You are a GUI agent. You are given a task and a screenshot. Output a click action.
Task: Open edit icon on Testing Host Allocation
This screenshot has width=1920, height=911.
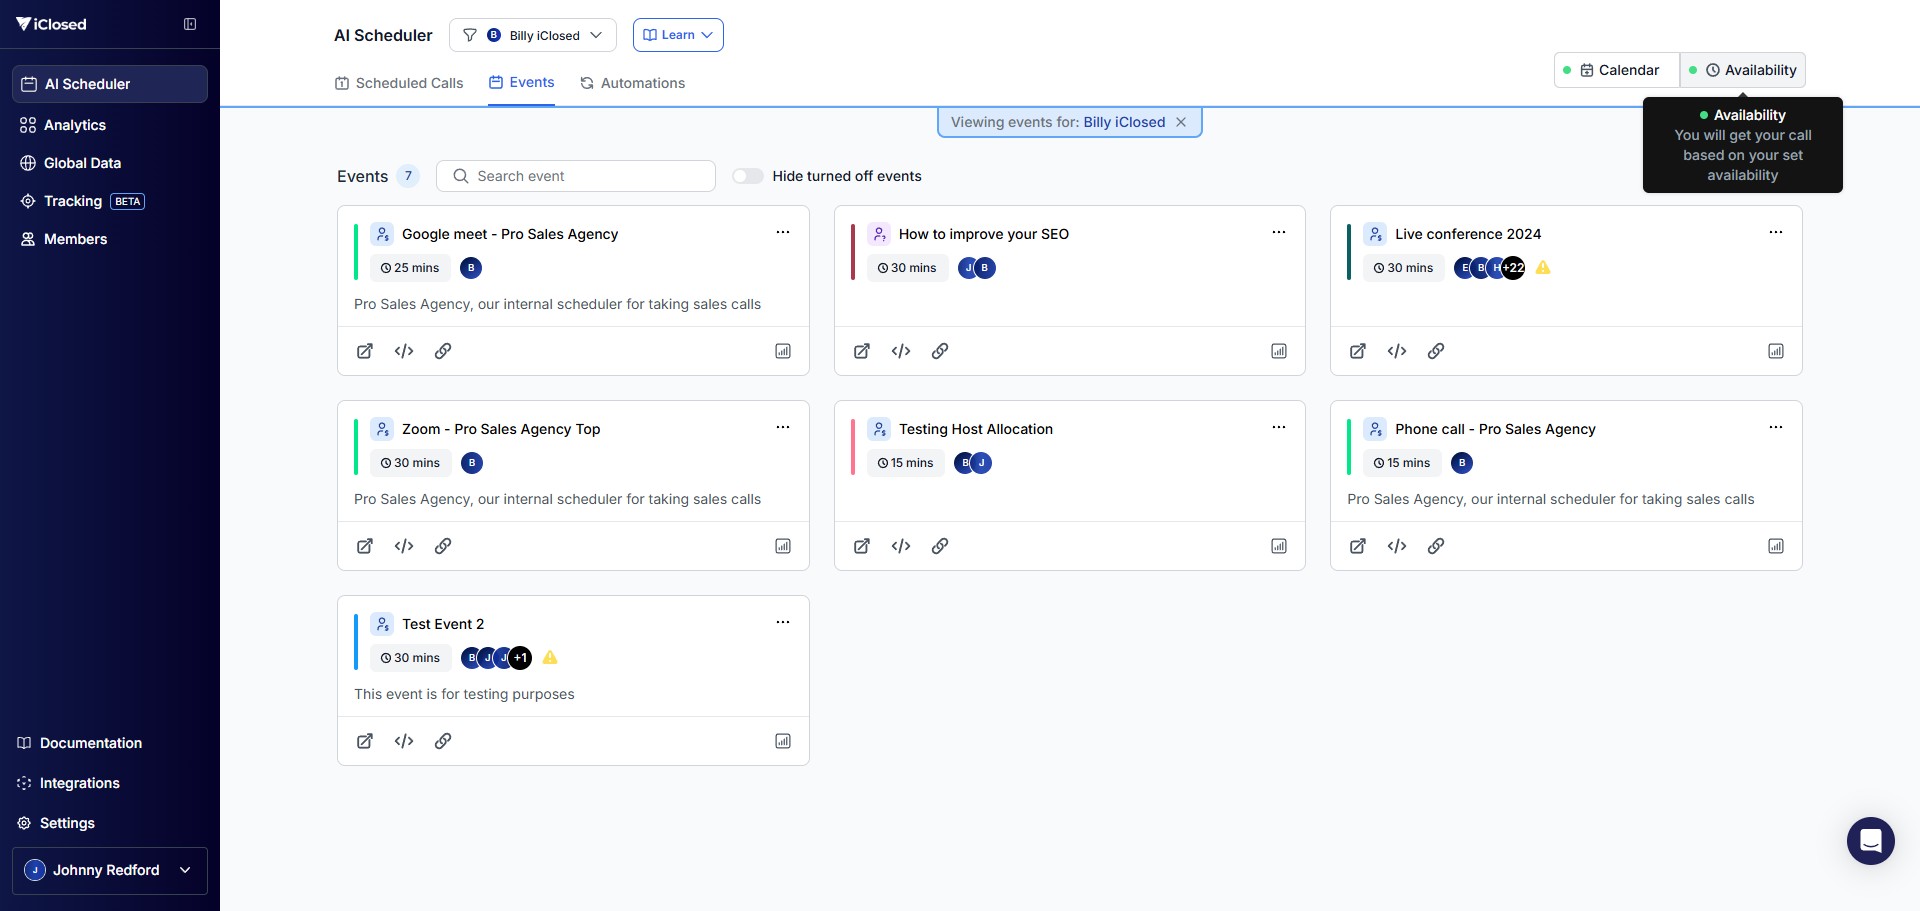[862, 546]
